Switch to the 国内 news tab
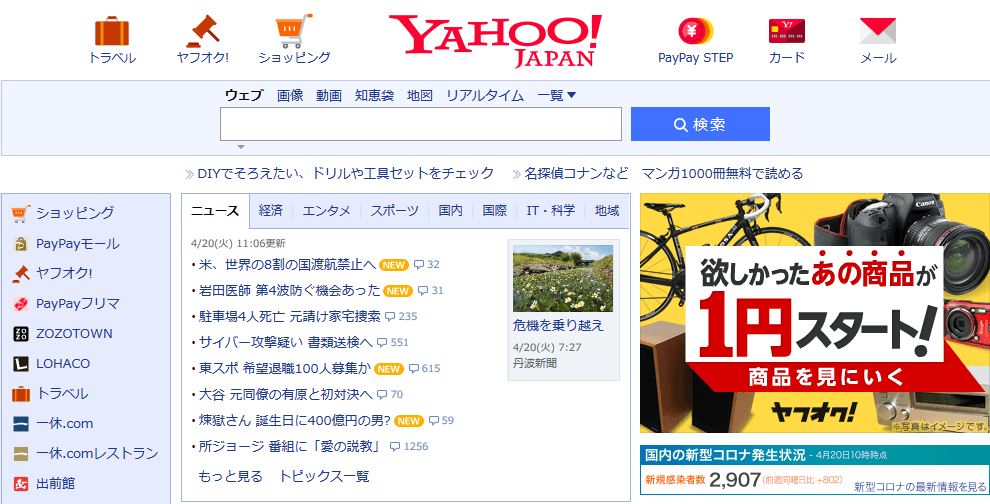 (450, 211)
